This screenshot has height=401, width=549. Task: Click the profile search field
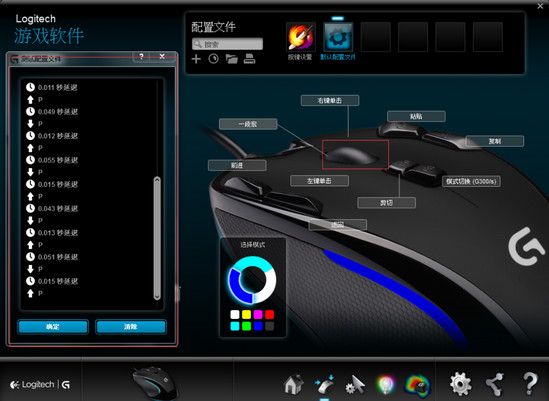(227, 44)
